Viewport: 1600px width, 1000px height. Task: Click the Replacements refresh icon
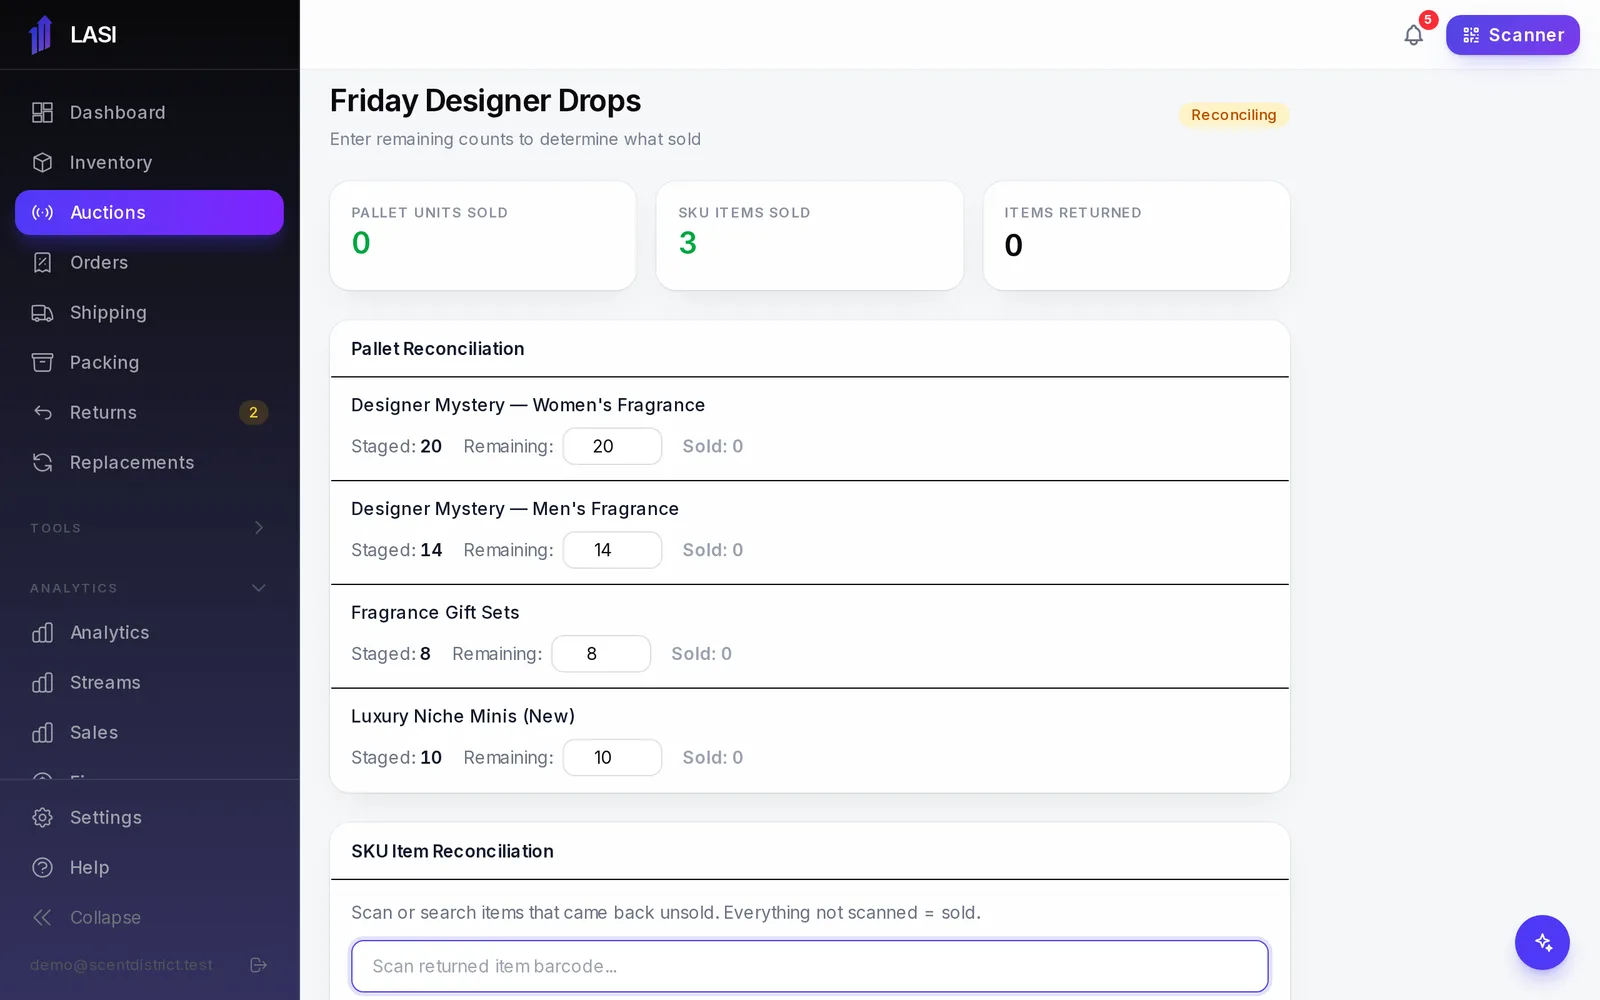[x=42, y=462]
